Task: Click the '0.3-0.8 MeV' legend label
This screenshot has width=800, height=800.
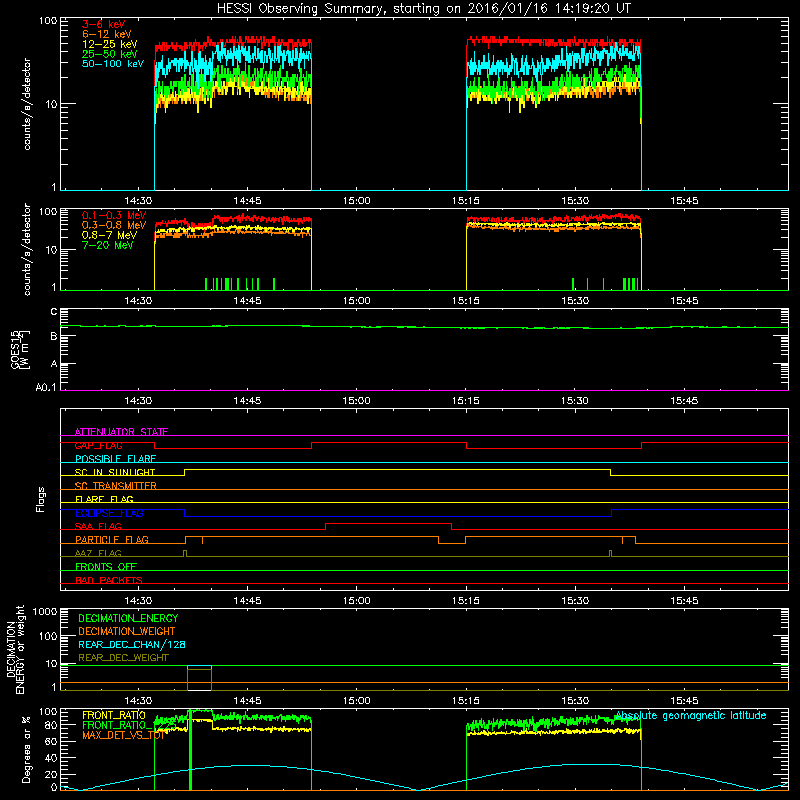Action: click(x=114, y=225)
